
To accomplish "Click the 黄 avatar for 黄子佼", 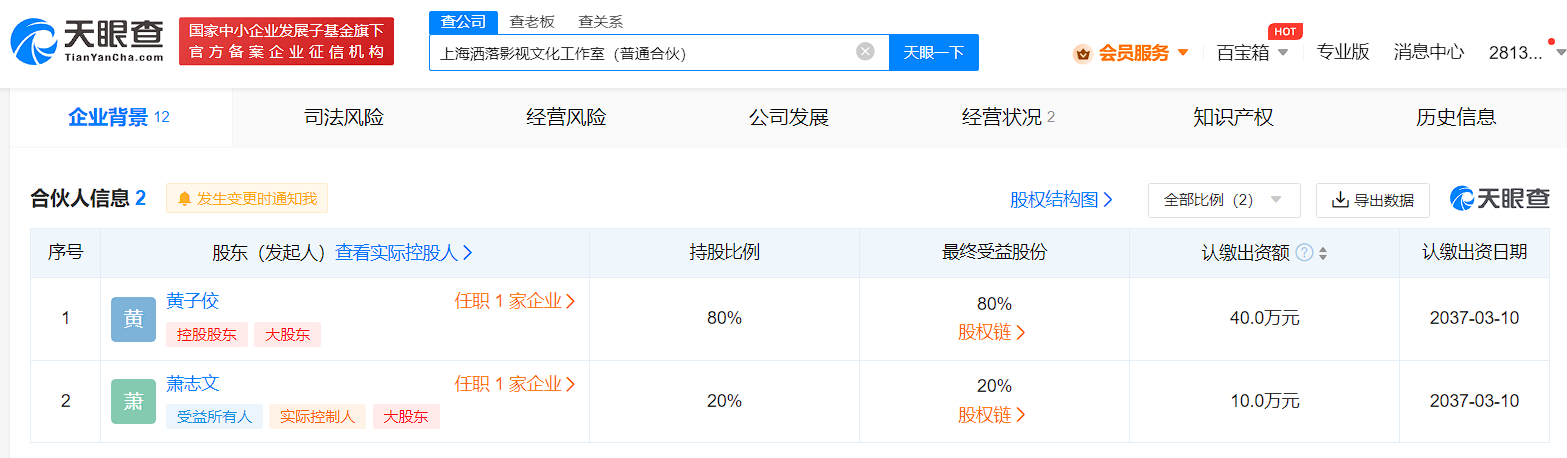I will click(x=133, y=319).
